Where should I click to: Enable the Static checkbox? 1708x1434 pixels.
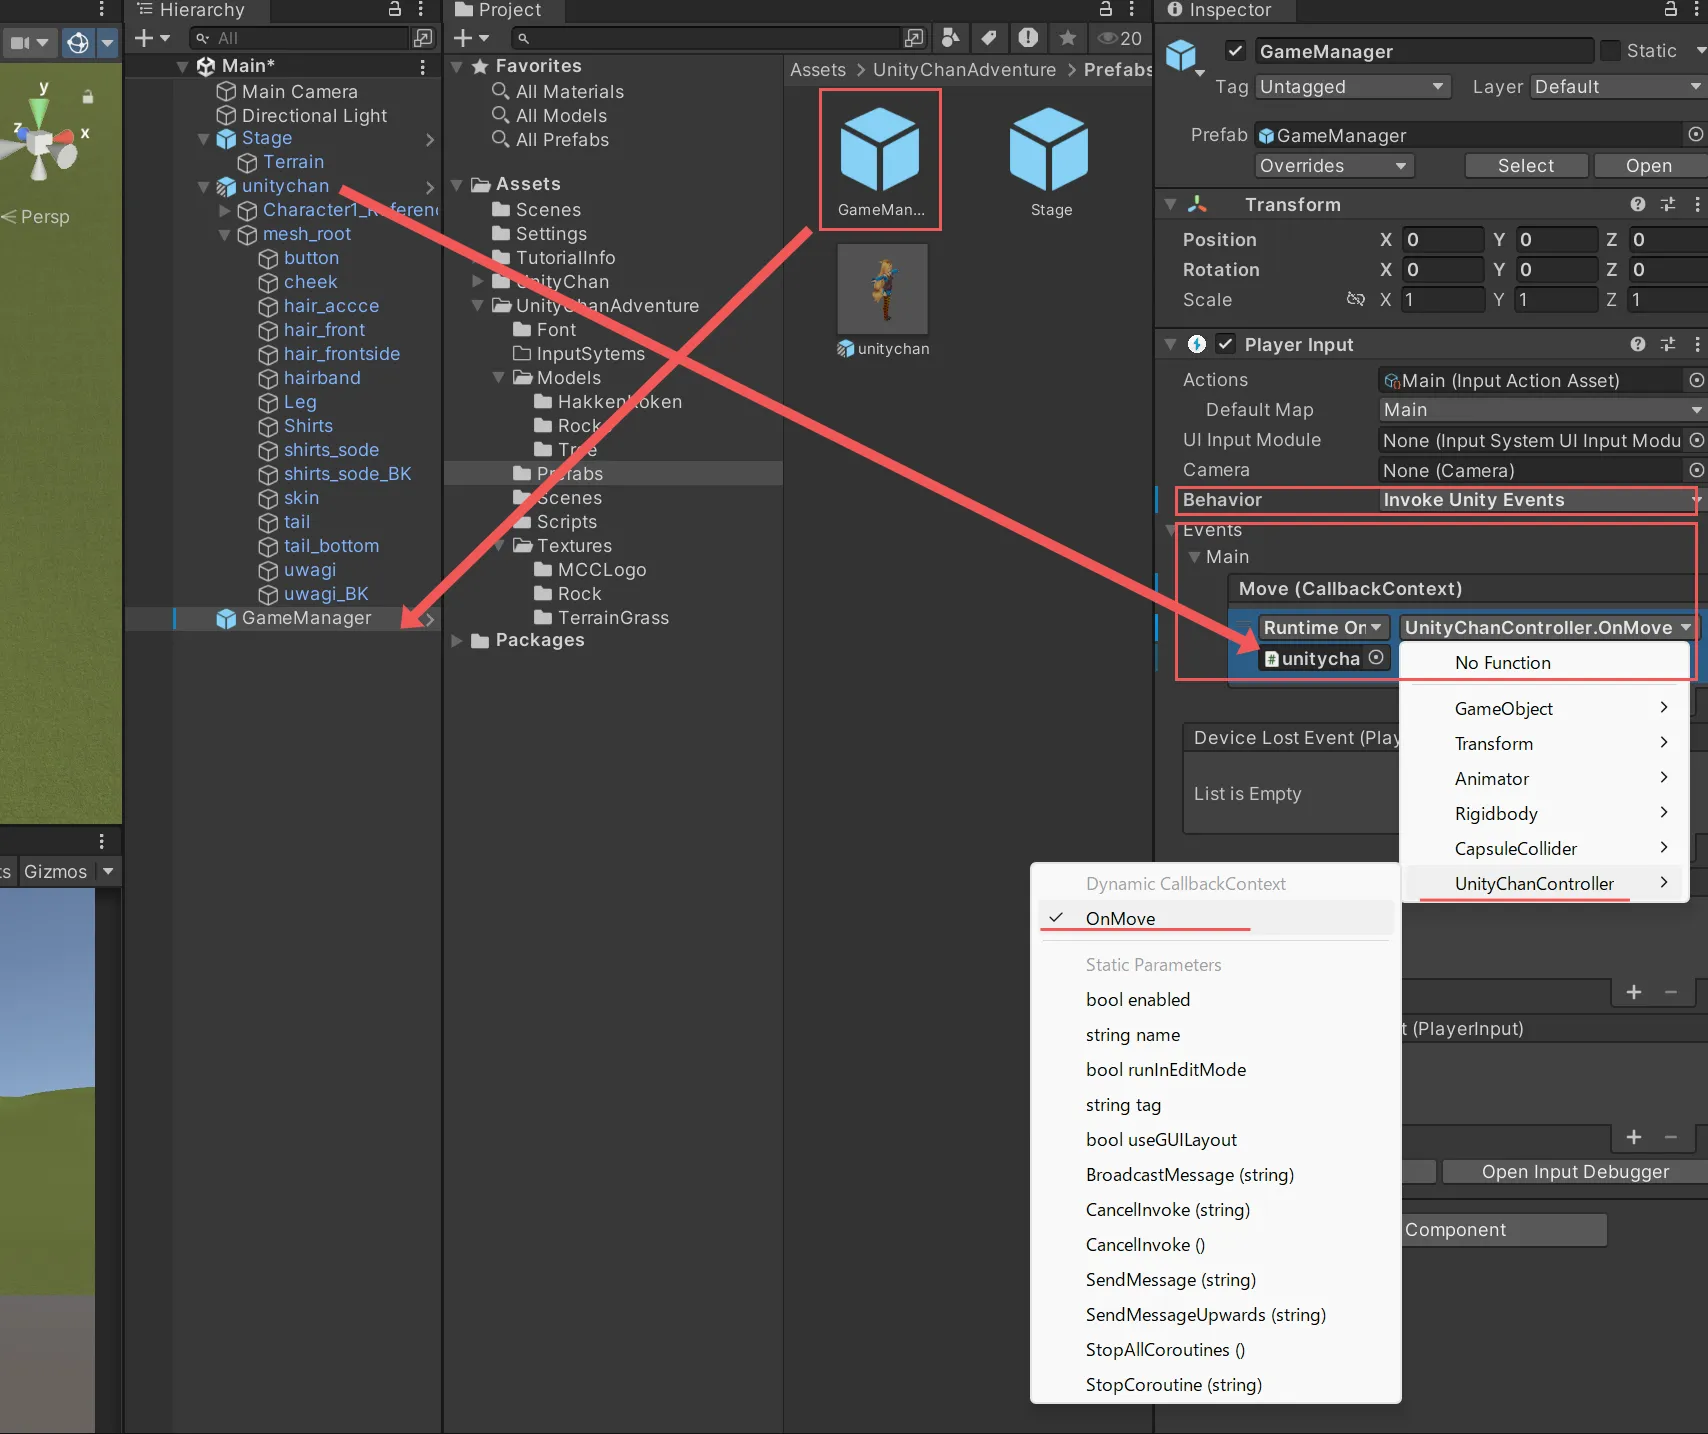pos(1611,51)
